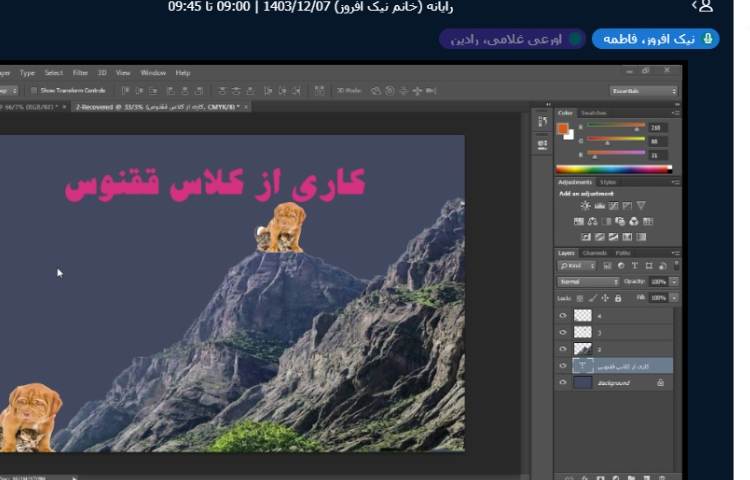This screenshot has height=480, width=750.
Task: Add a Channel Mixer adjustment layer
Action: tap(634, 221)
